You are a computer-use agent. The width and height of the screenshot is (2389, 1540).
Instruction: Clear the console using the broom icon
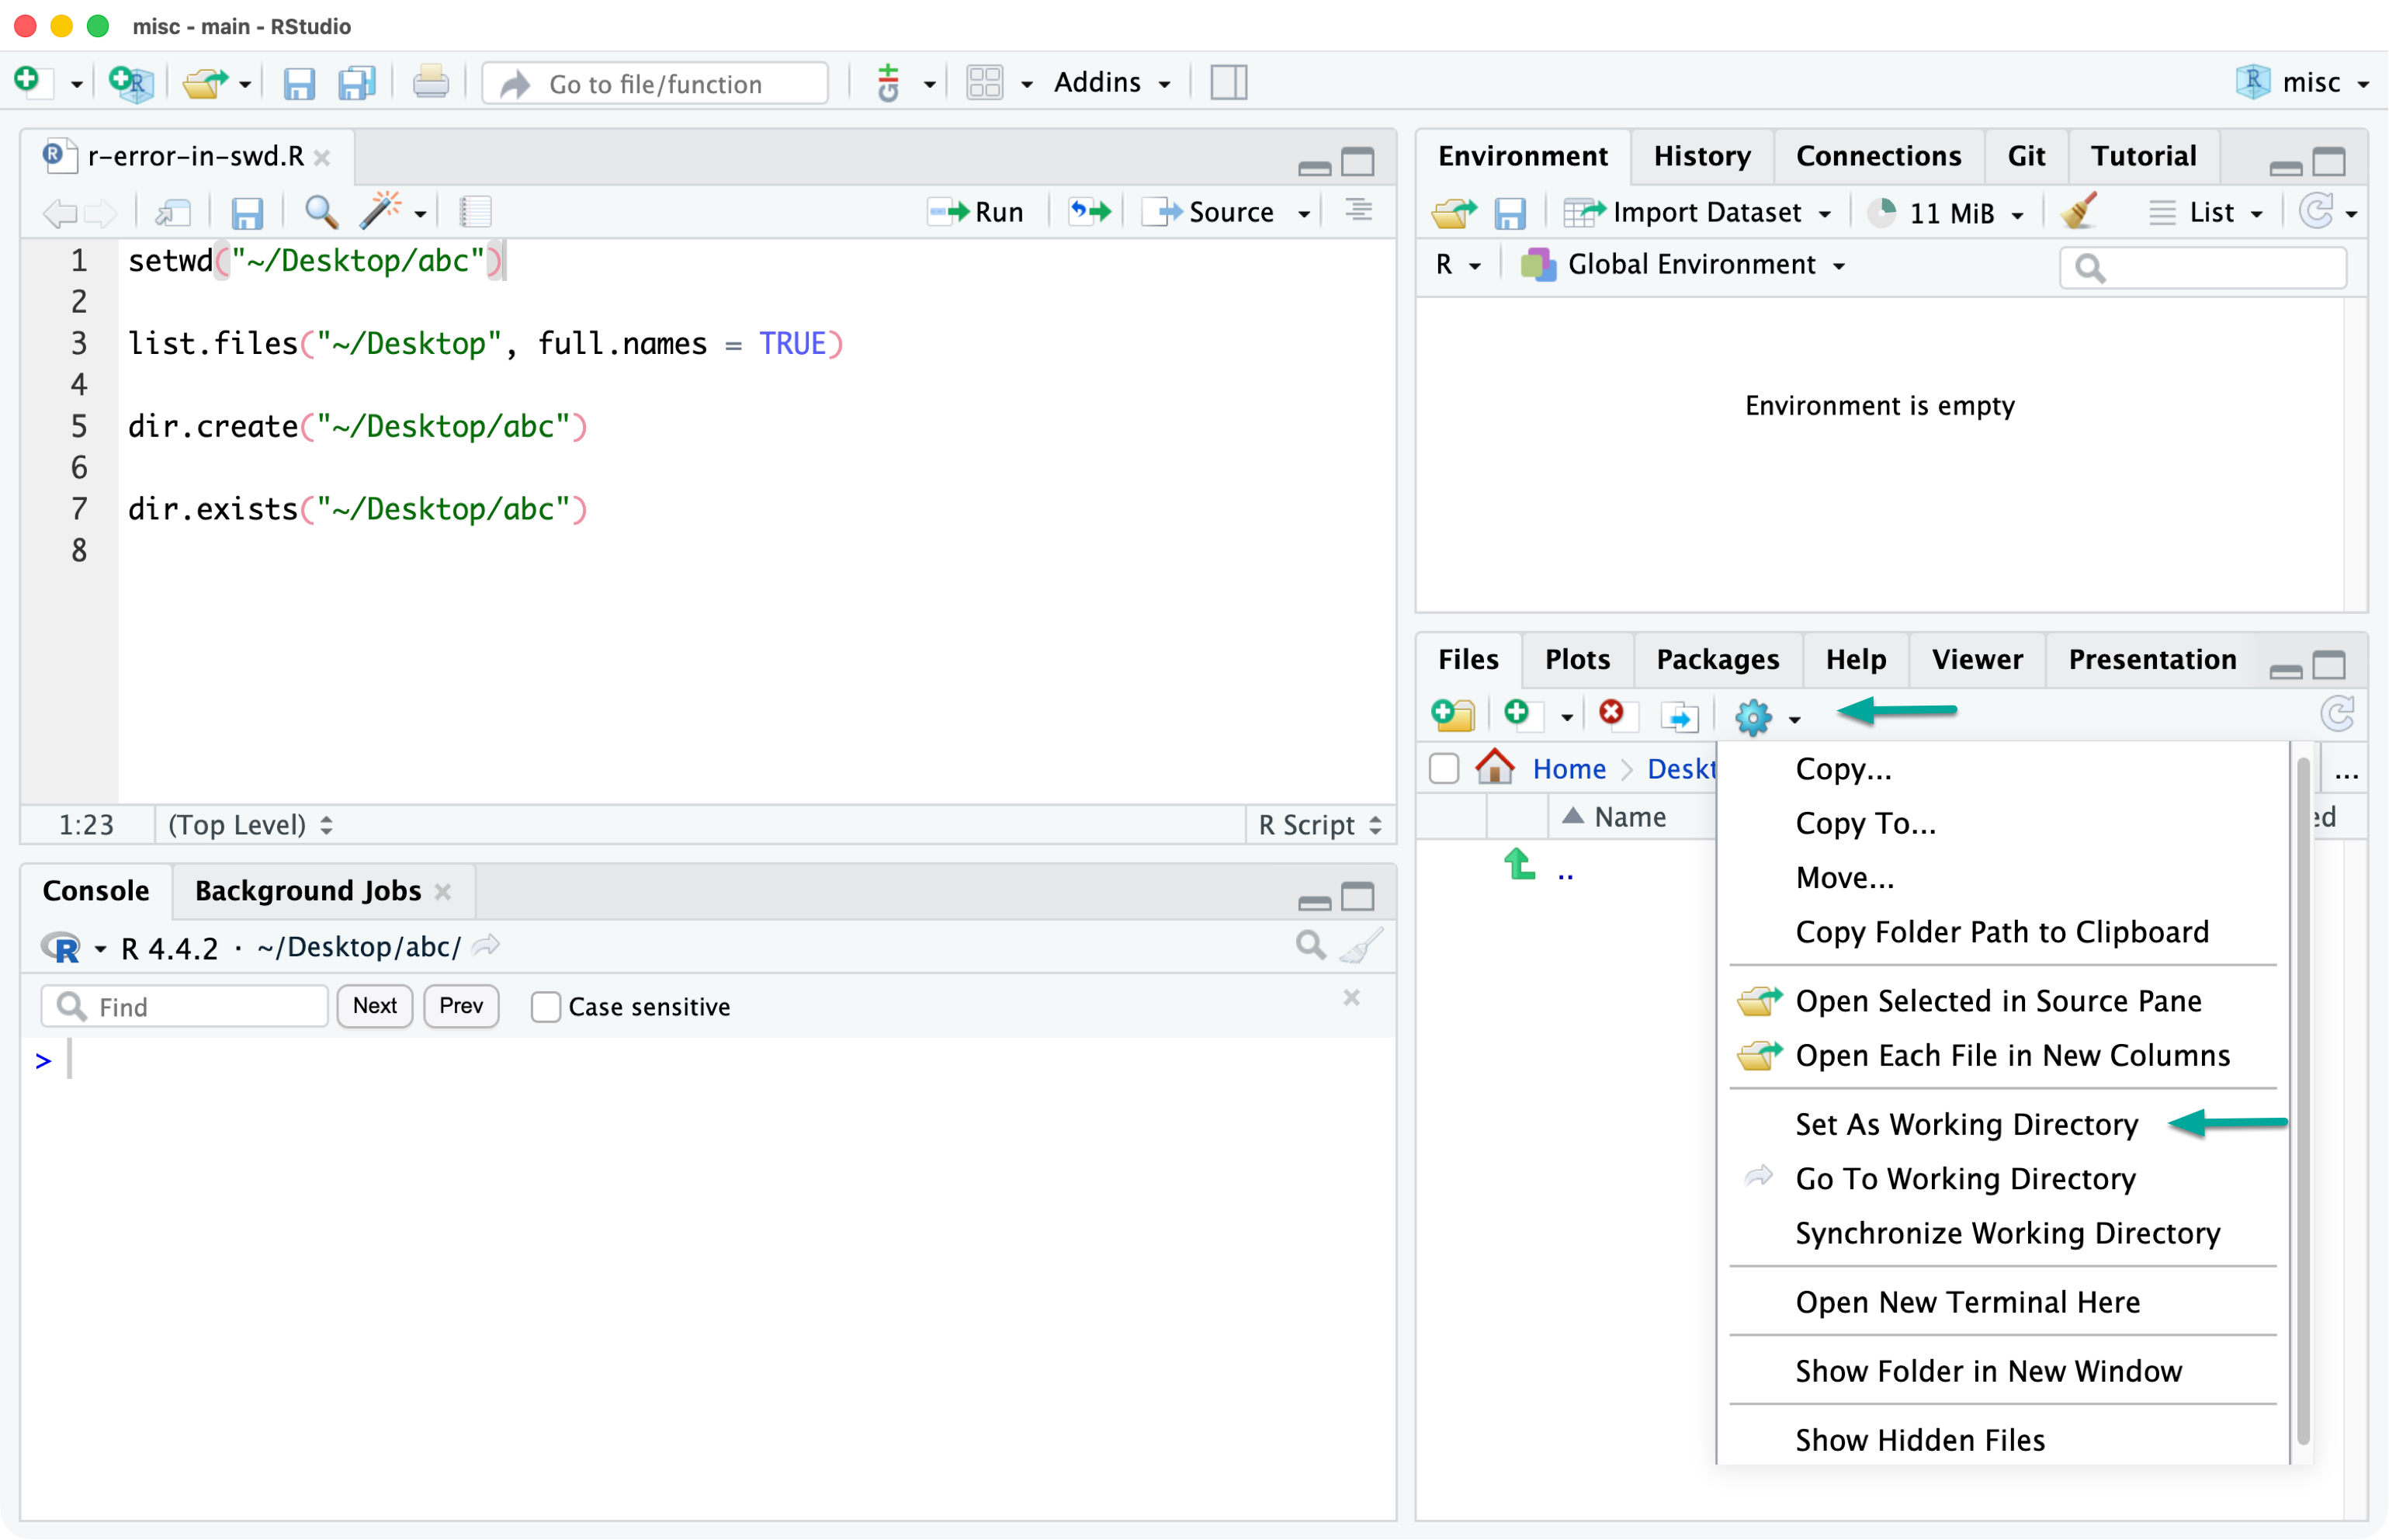coord(1360,946)
